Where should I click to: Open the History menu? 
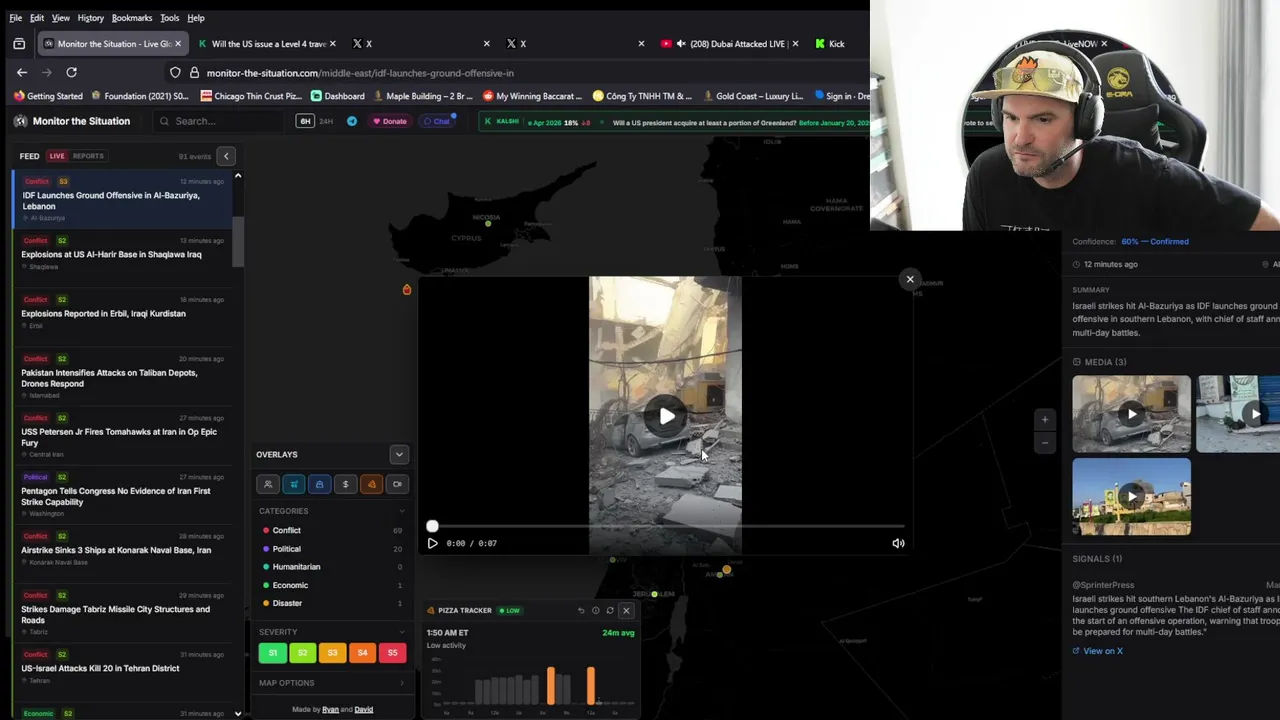[90, 18]
